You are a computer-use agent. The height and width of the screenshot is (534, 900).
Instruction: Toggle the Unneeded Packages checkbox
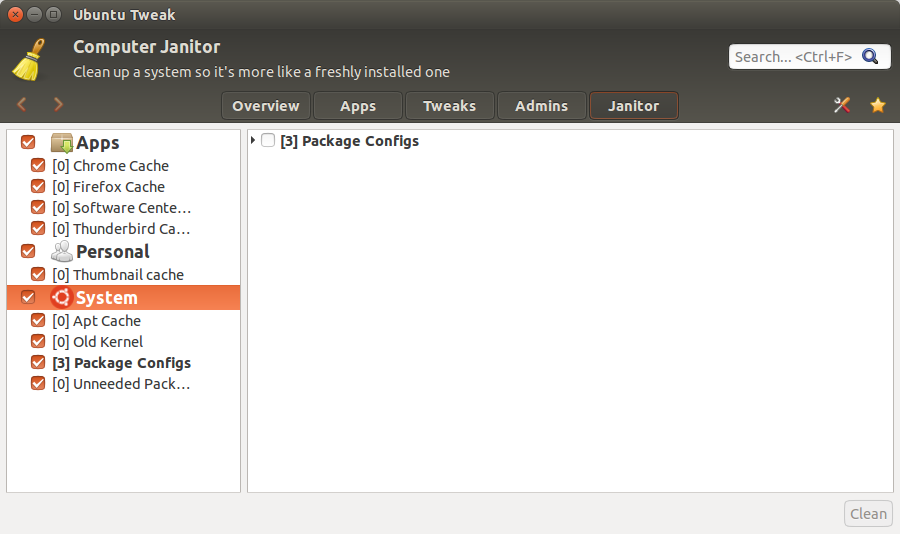click(38, 384)
